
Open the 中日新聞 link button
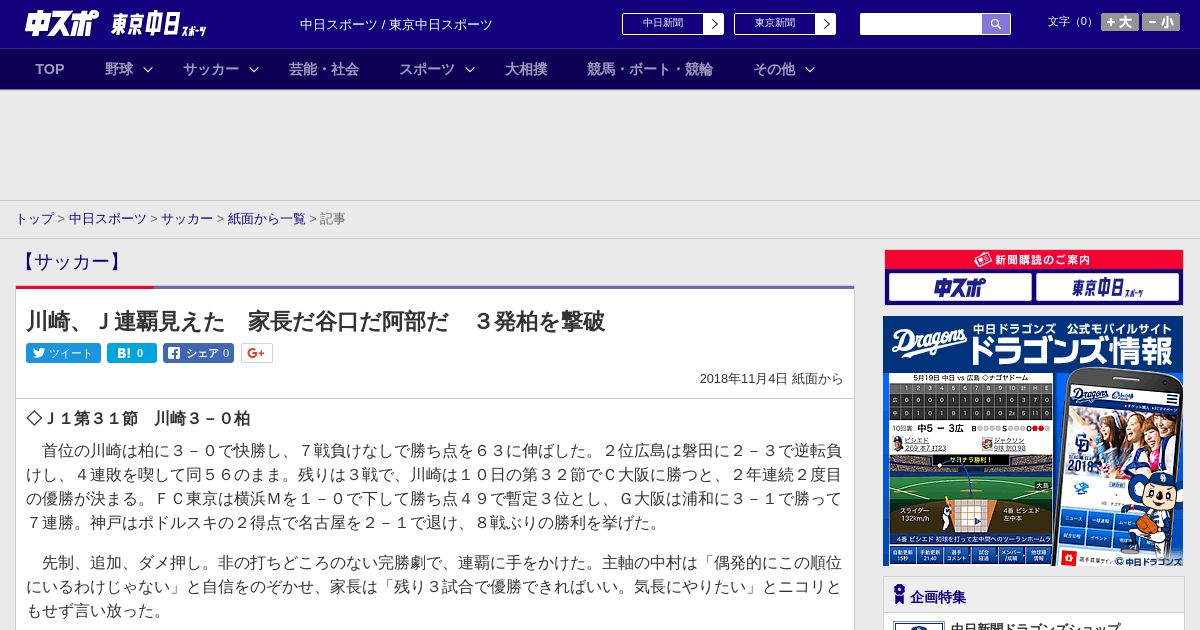662,24
